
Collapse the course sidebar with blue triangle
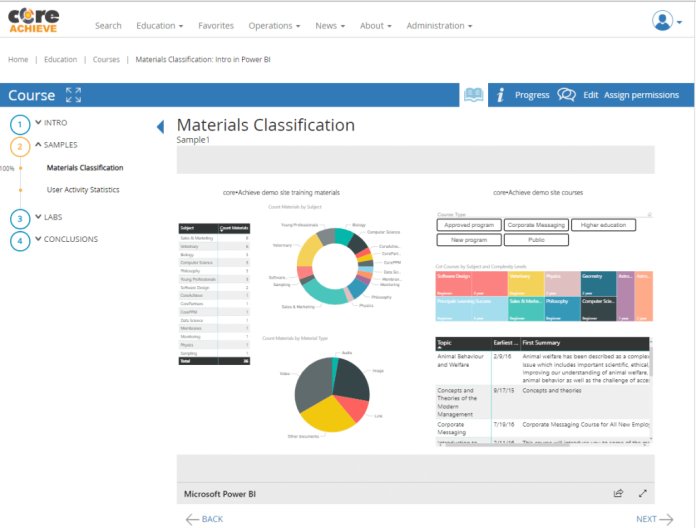[161, 127]
